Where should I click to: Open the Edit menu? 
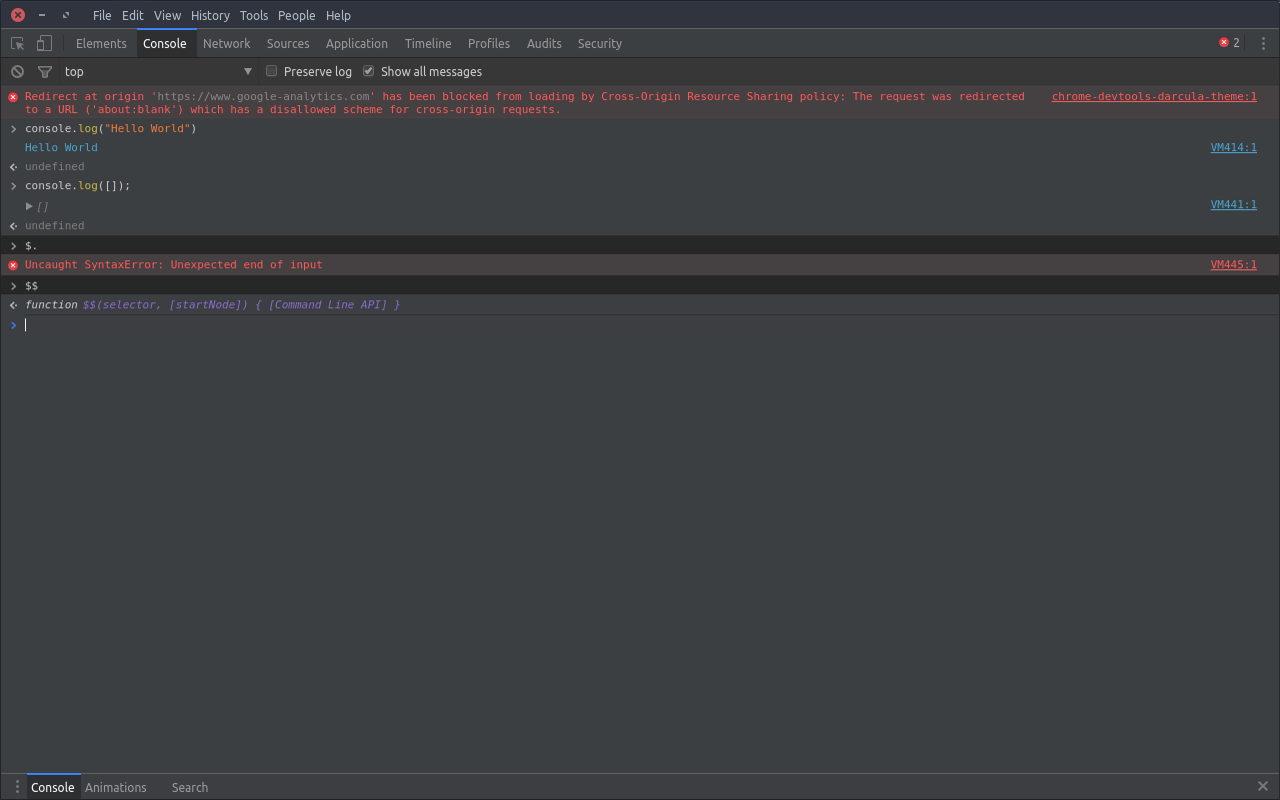tap(133, 15)
